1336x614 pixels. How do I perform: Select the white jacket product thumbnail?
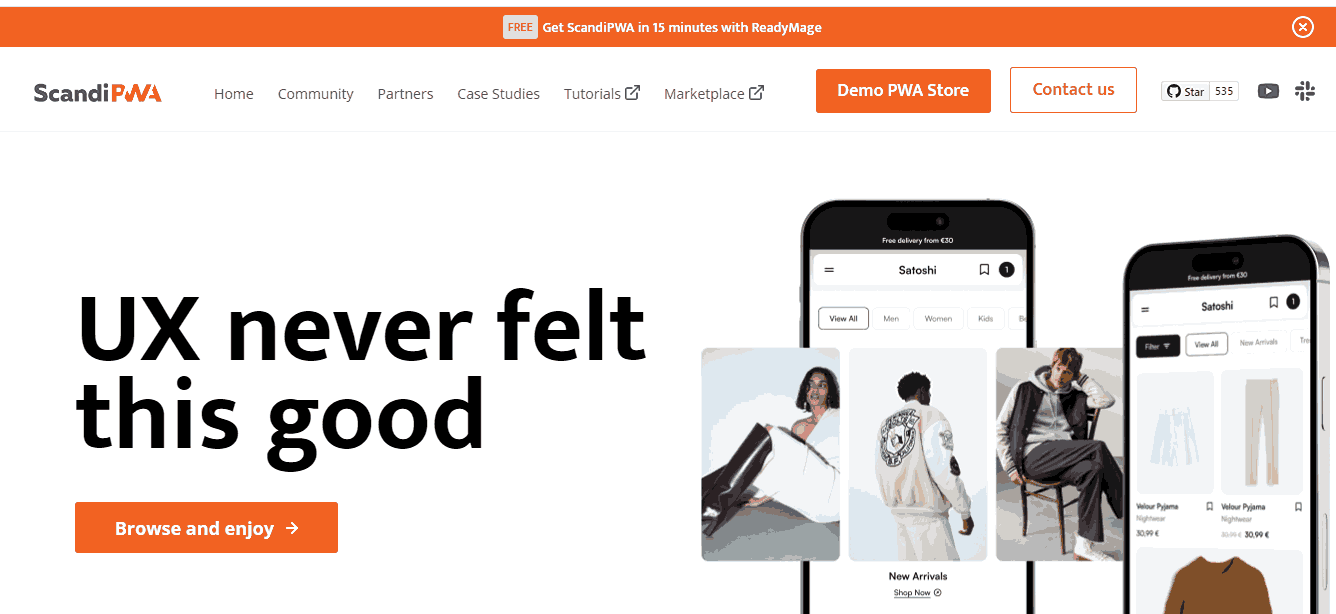pyautogui.click(x=918, y=454)
